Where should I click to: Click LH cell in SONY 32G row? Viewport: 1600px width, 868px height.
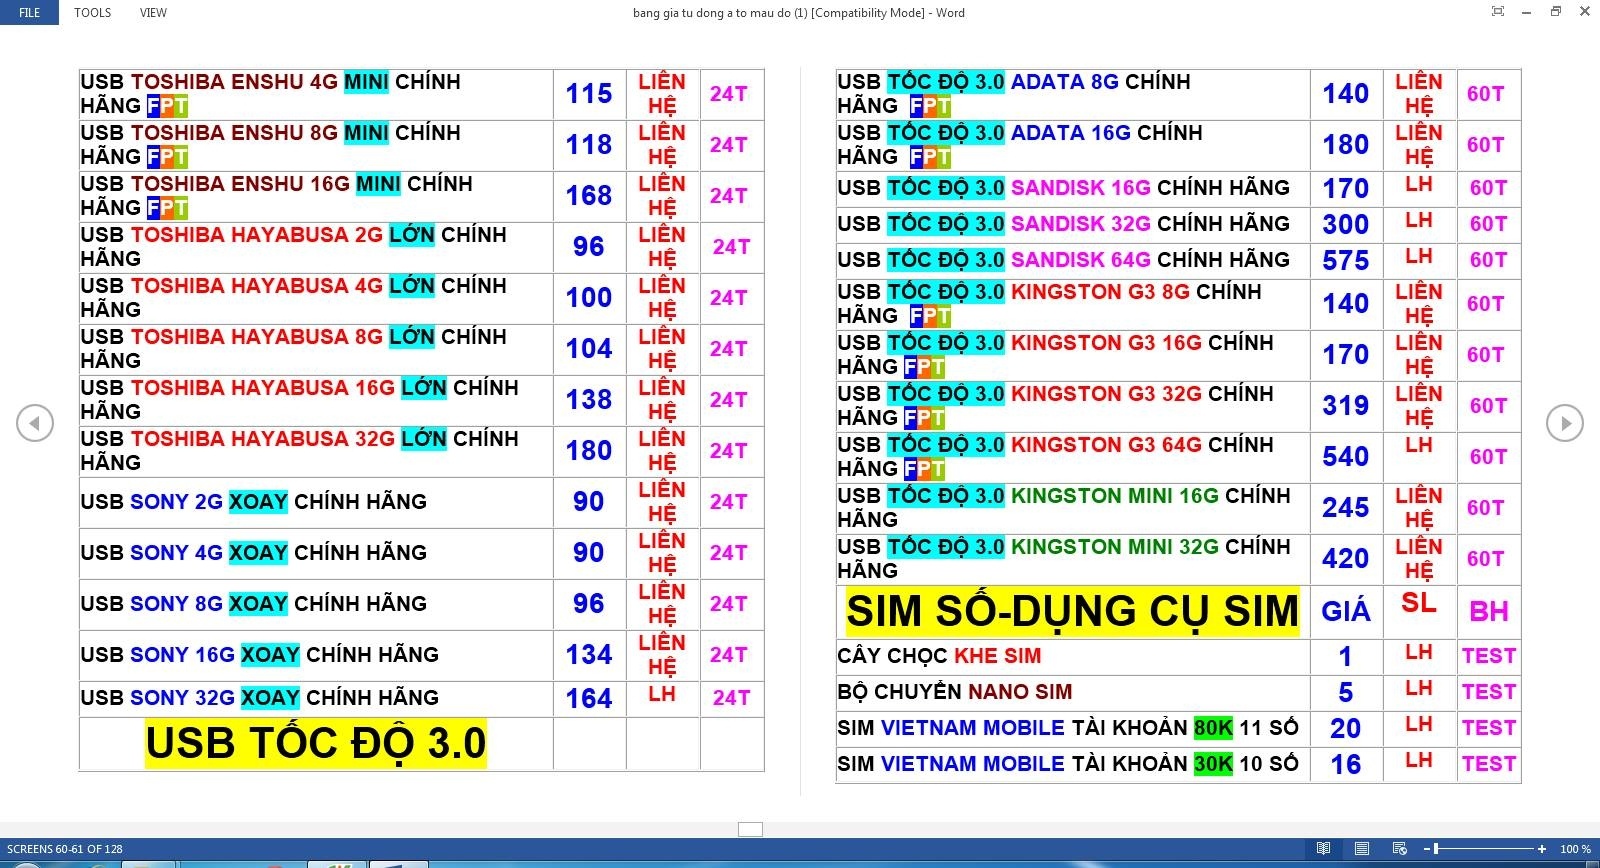pyautogui.click(x=662, y=694)
